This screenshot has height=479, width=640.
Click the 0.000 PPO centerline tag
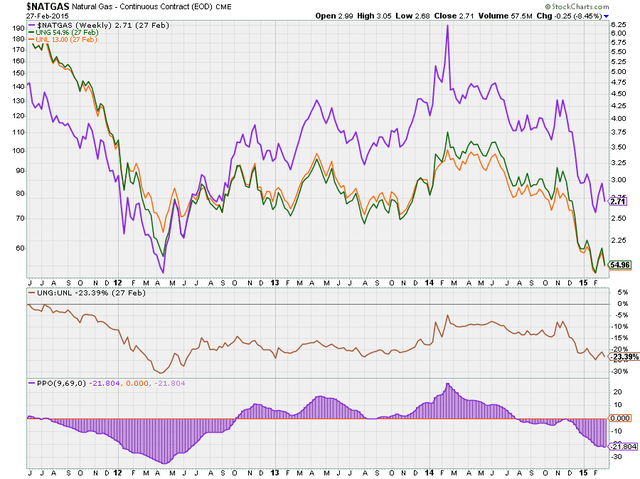[x=620, y=418]
